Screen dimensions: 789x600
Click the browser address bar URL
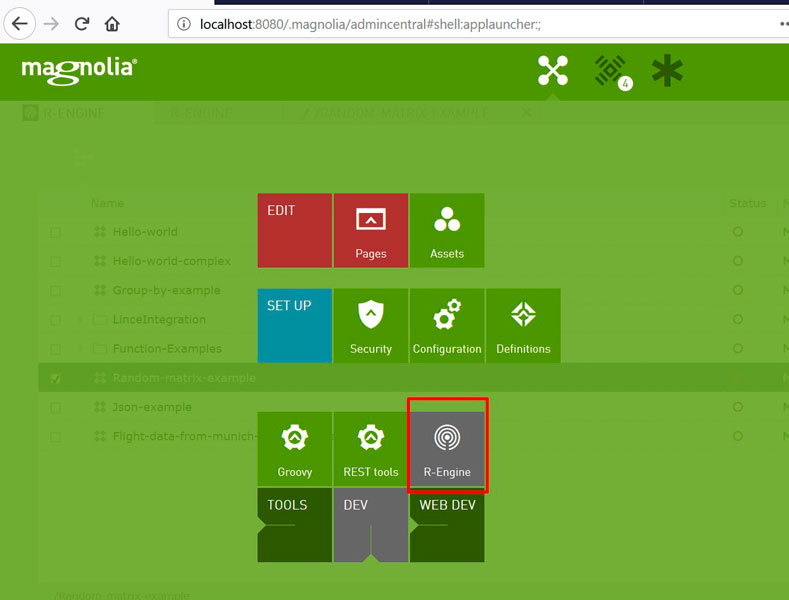370,24
